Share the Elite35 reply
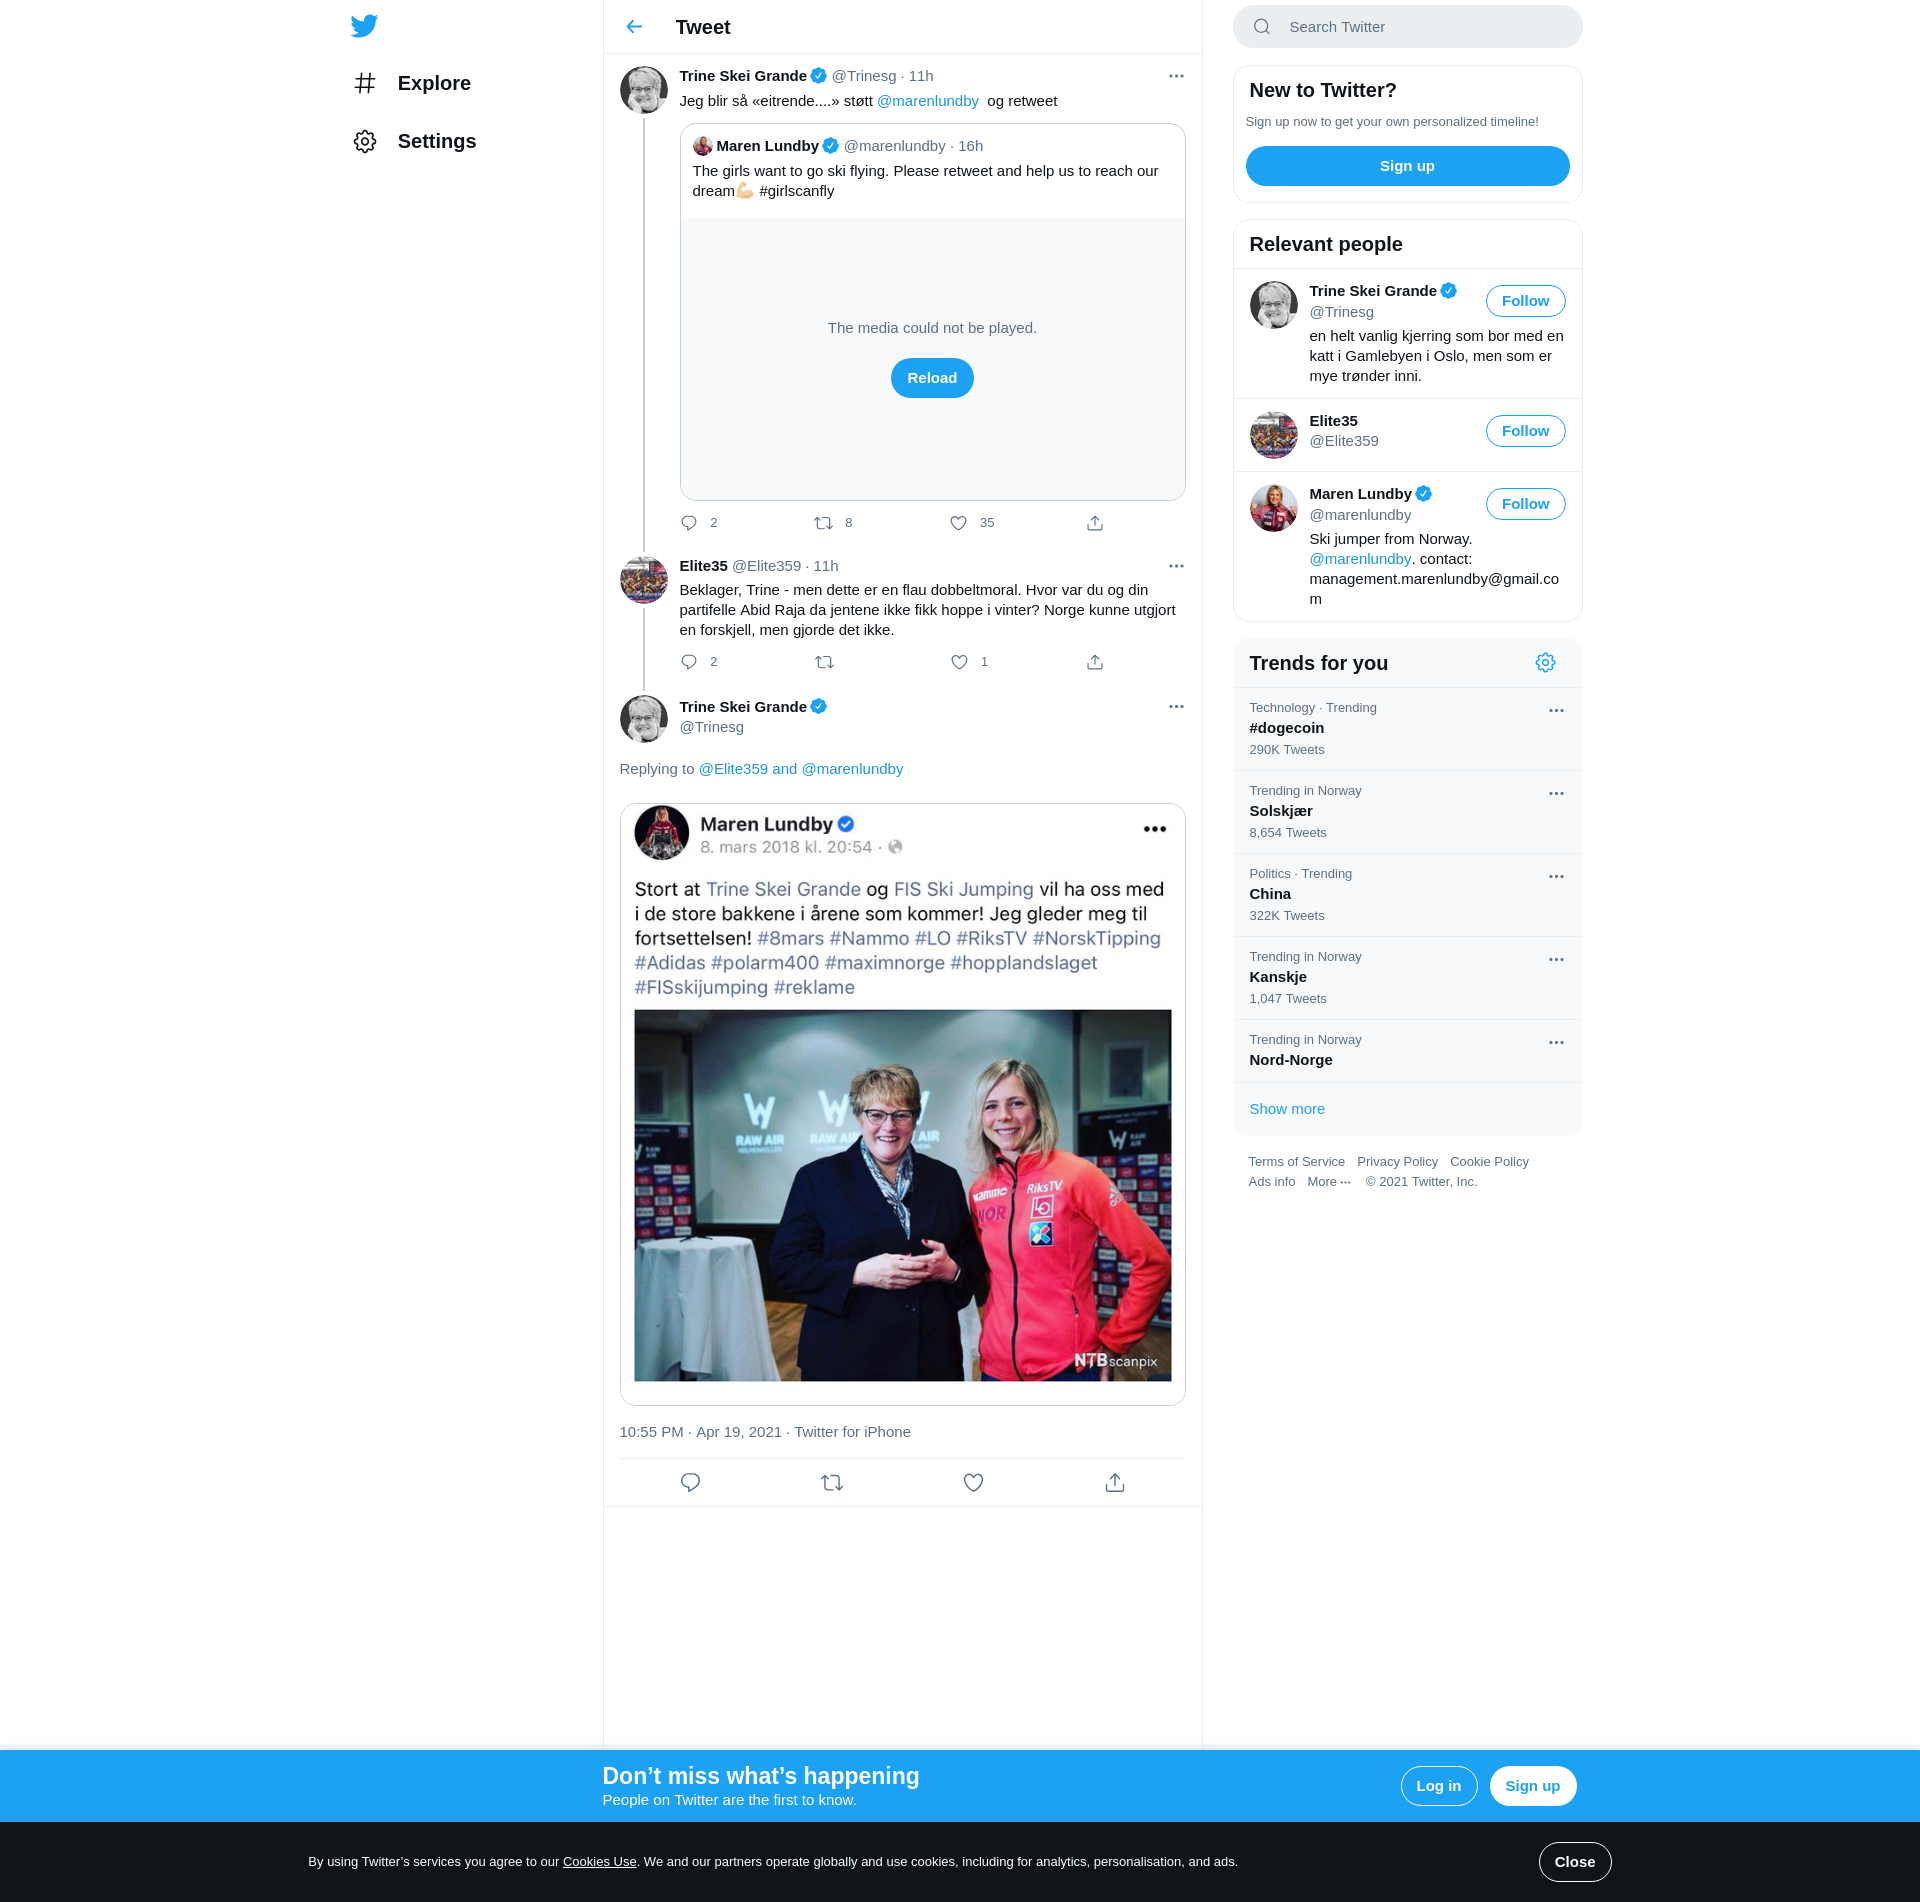The image size is (1920, 1902). (1095, 662)
